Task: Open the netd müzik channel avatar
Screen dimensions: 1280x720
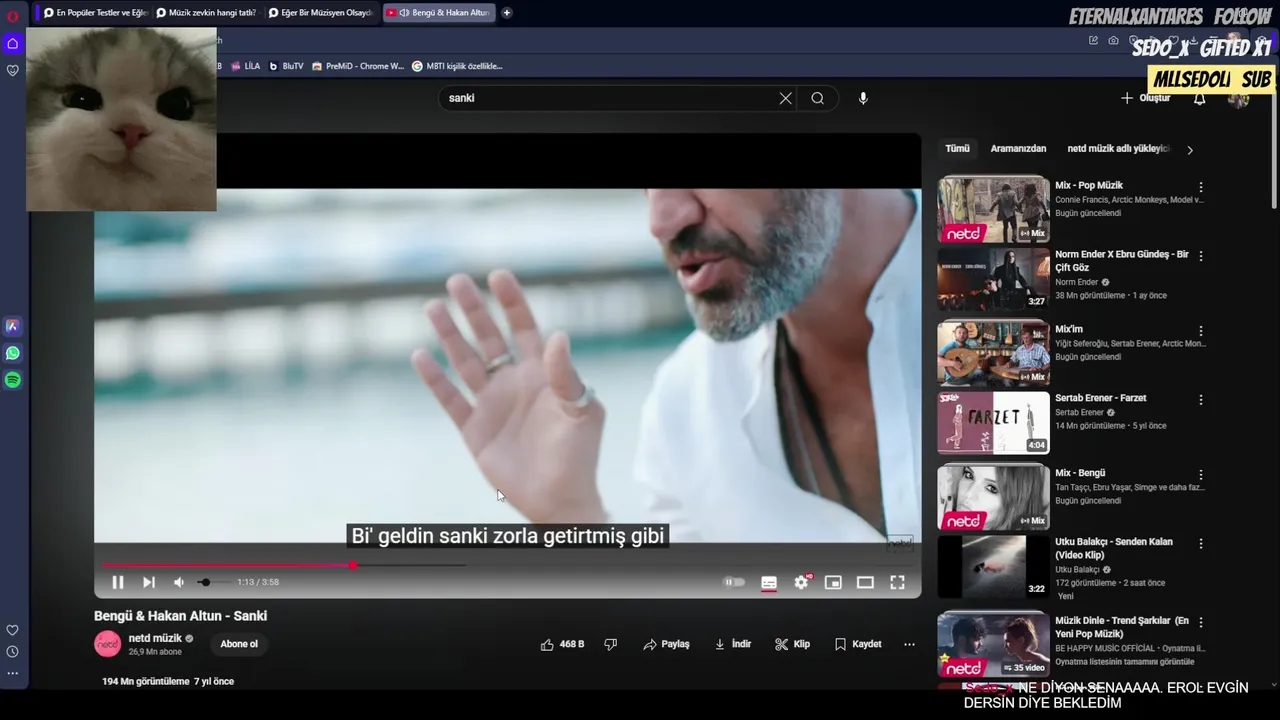Action: pyautogui.click(x=107, y=644)
